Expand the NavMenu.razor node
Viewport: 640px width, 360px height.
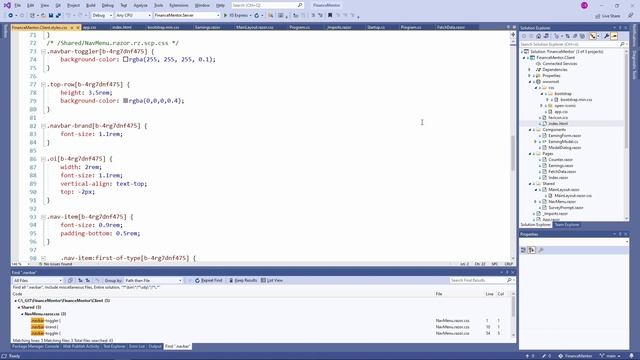click(x=536, y=202)
